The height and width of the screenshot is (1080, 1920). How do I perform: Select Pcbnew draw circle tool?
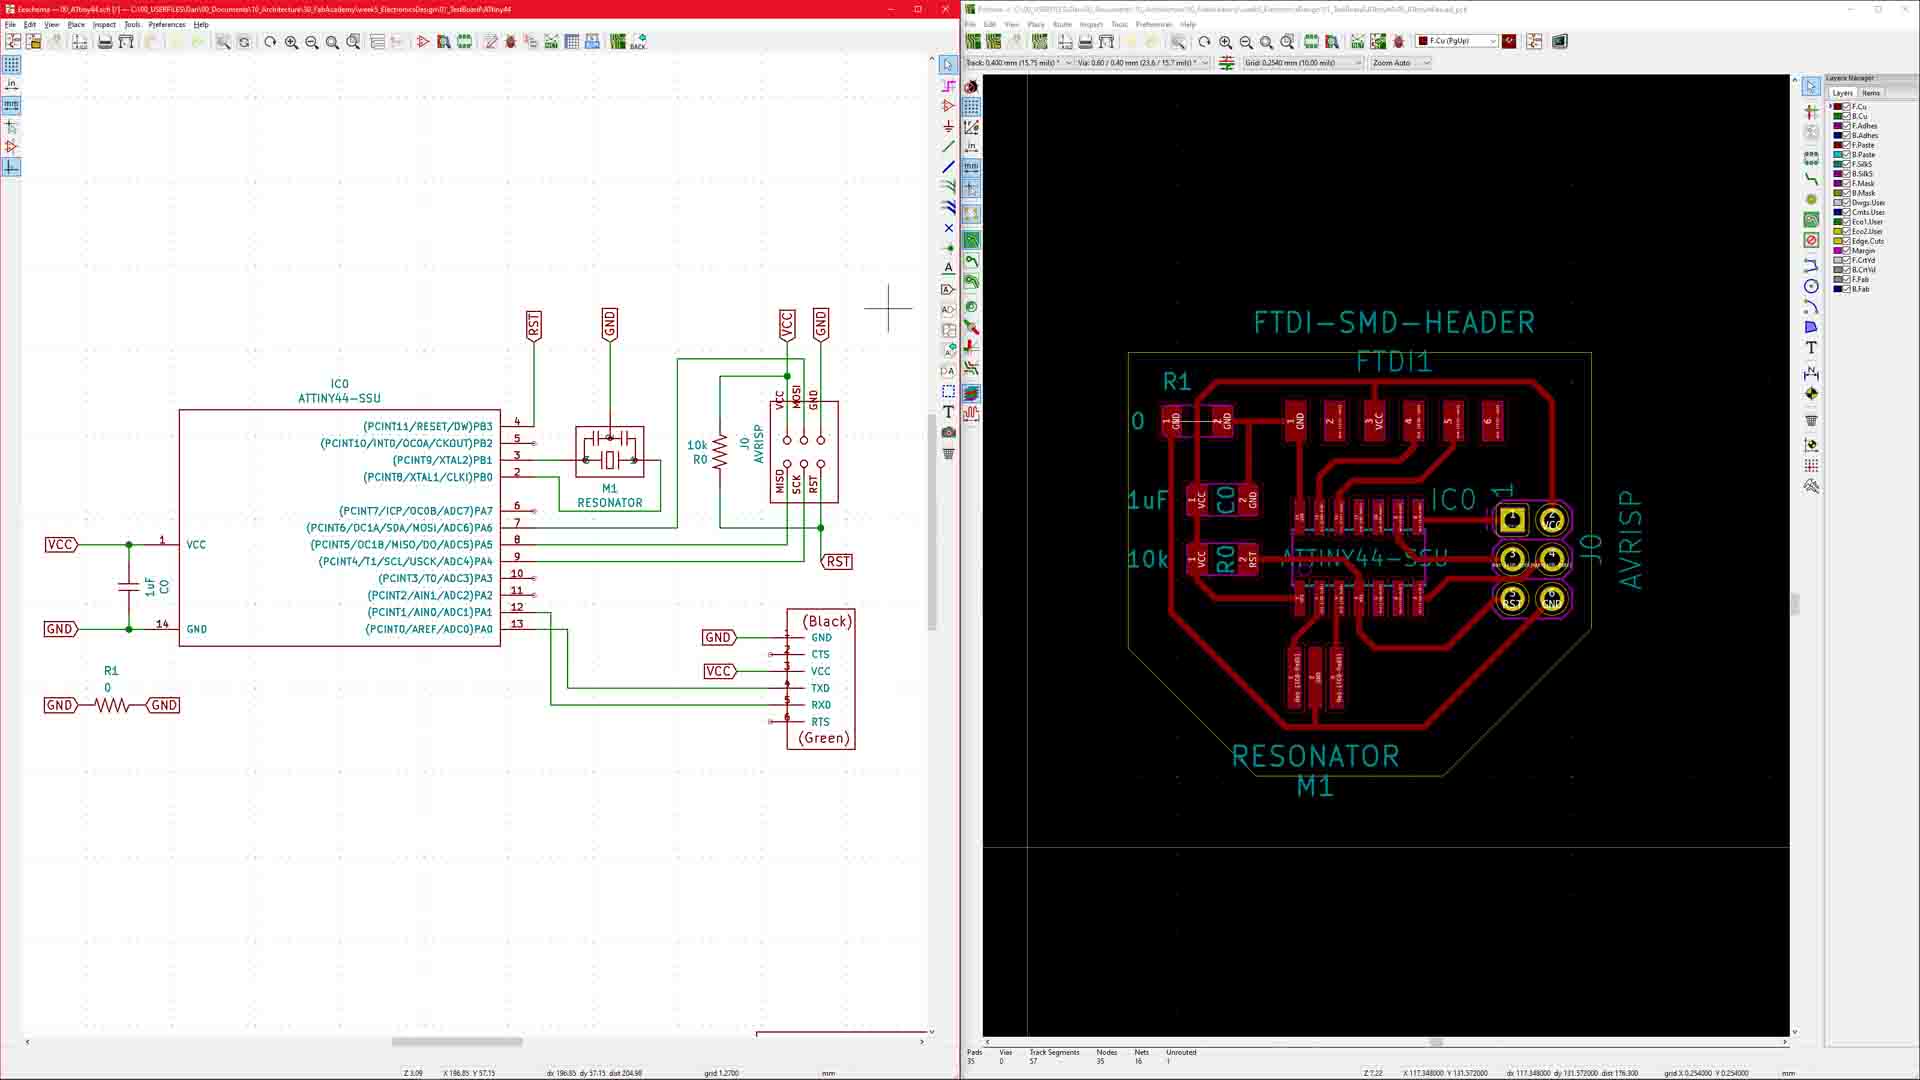(x=1811, y=286)
